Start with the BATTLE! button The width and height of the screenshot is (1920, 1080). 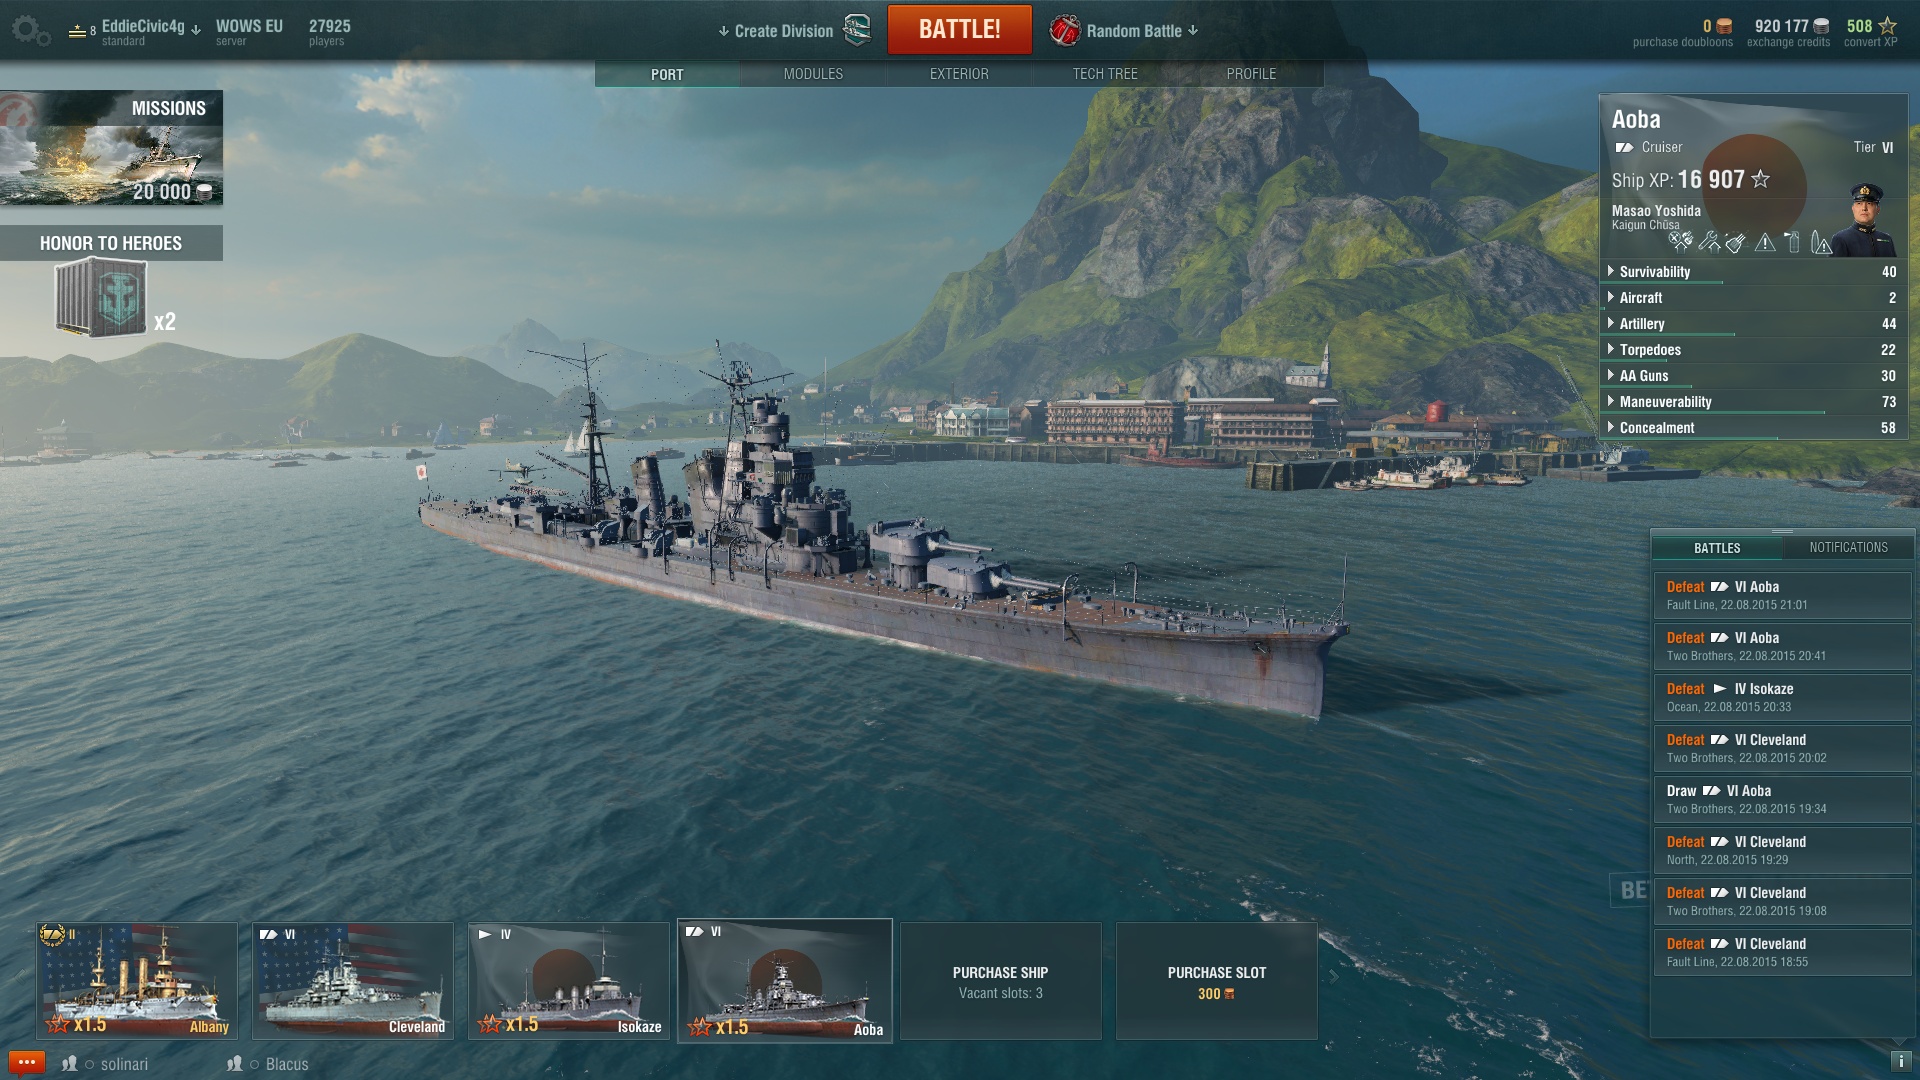click(x=960, y=29)
